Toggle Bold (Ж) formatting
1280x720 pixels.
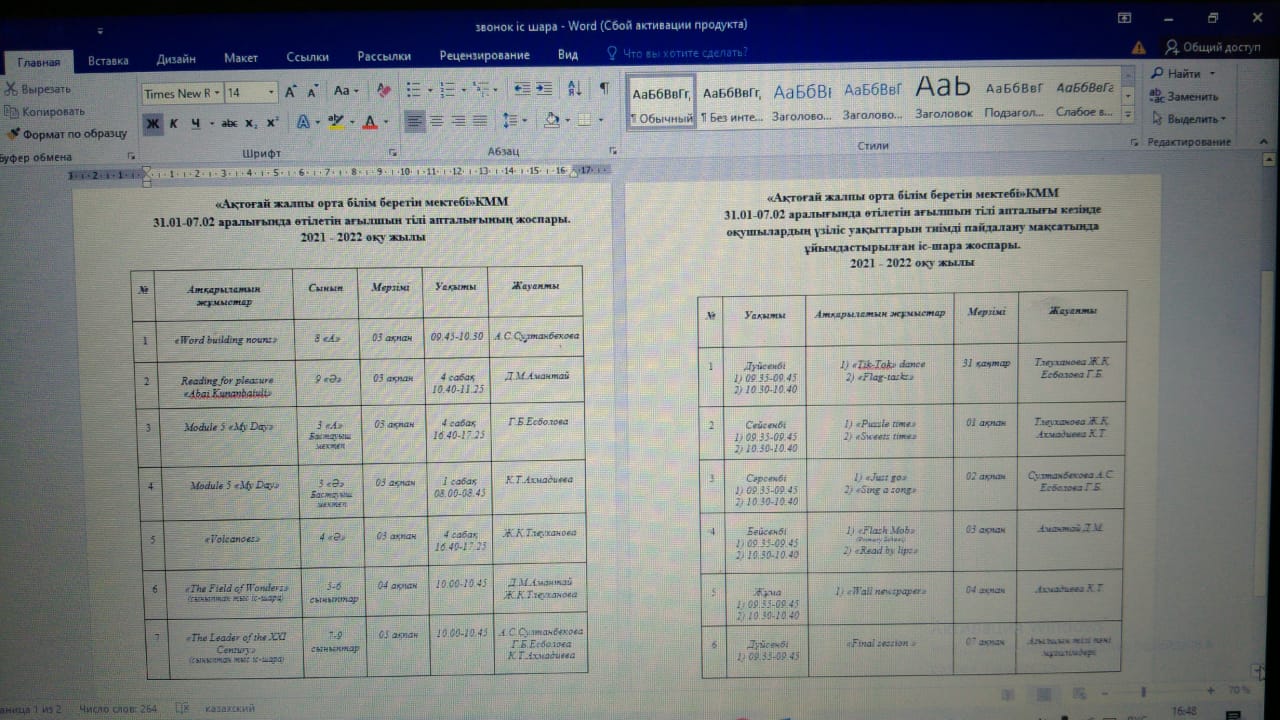click(x=152, y=123)
